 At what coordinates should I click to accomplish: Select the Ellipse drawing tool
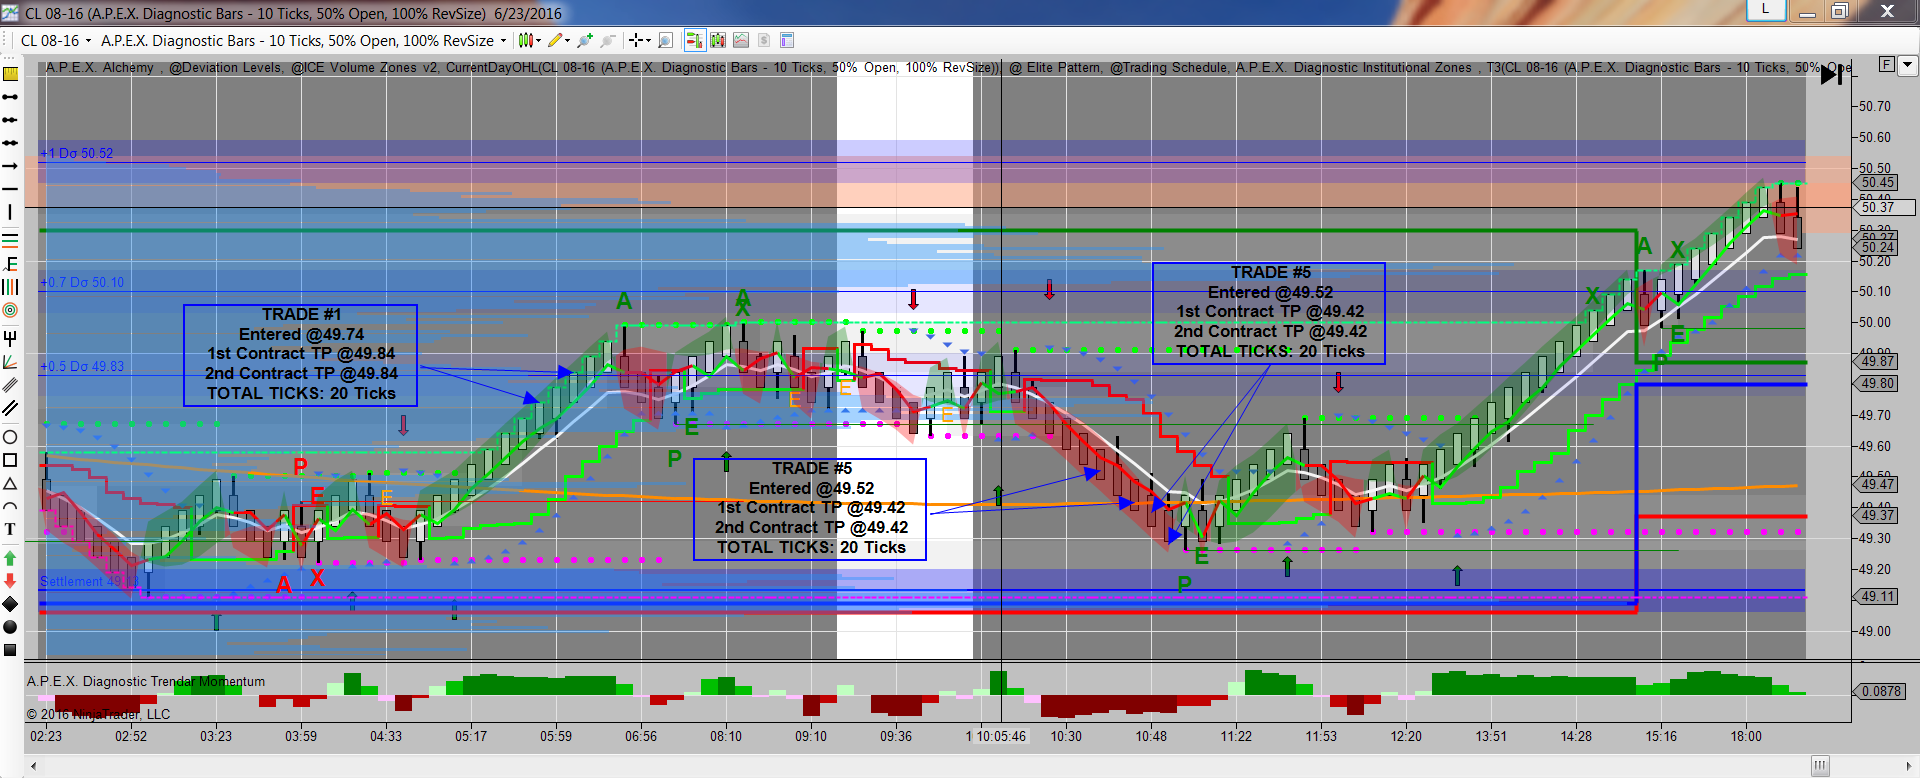tap(10, 437)
